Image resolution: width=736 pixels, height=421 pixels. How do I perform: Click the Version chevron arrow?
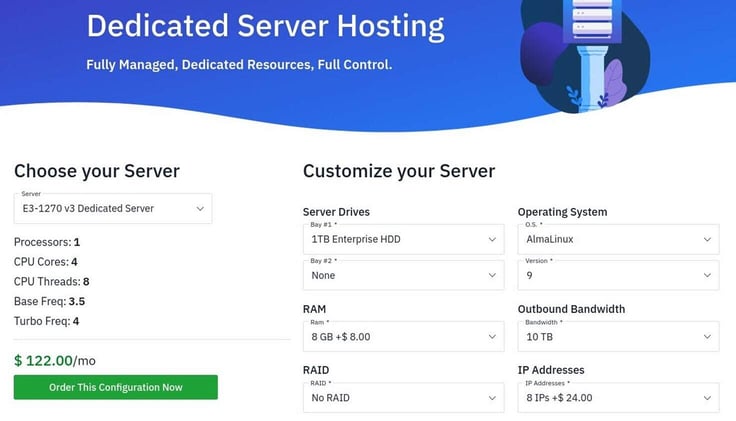(707, 276)
